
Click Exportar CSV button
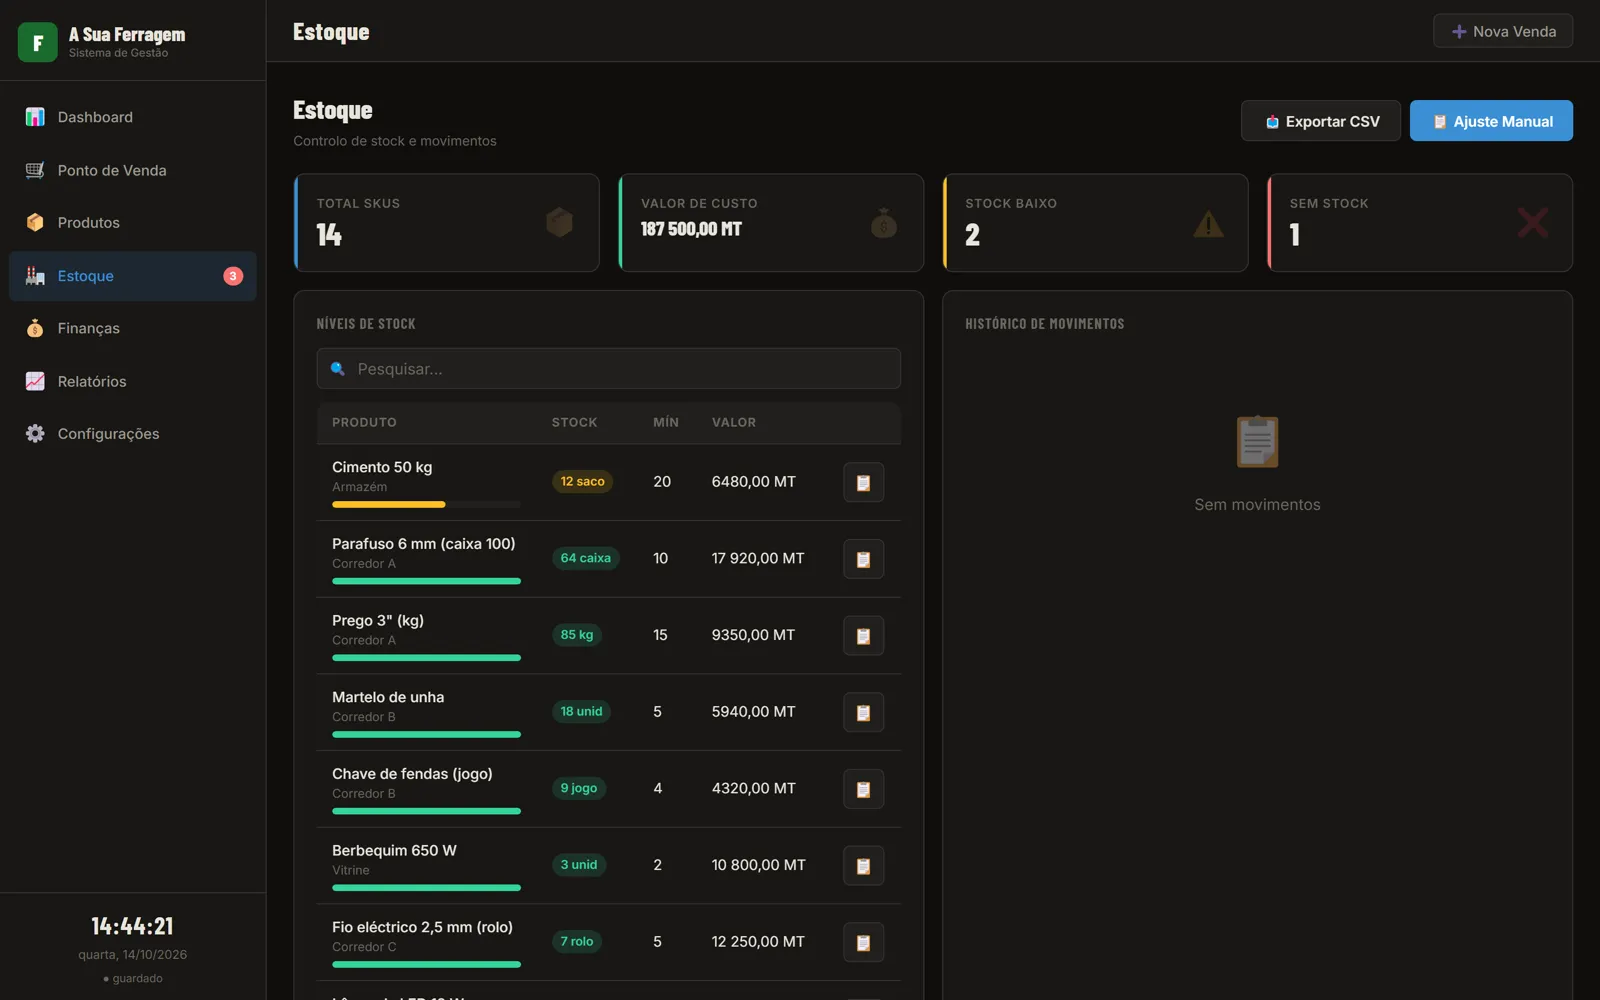point(1321,121)
